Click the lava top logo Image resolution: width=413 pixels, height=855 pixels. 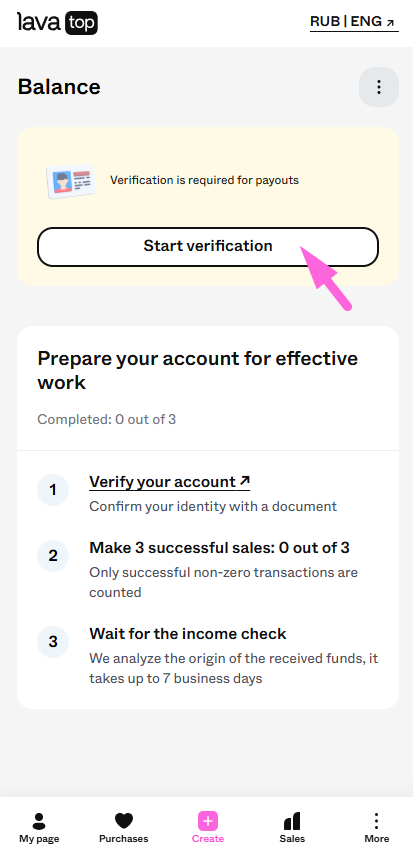[x=57, y=23]
